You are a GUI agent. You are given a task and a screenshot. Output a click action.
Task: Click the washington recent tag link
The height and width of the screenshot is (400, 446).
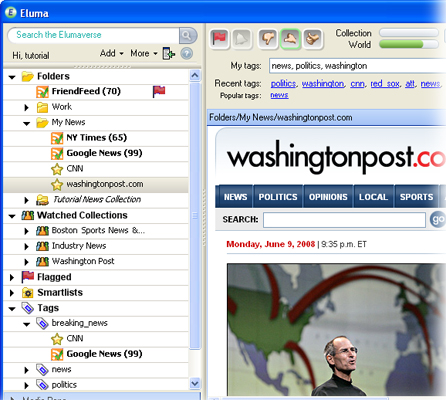[x=323, y=84]
